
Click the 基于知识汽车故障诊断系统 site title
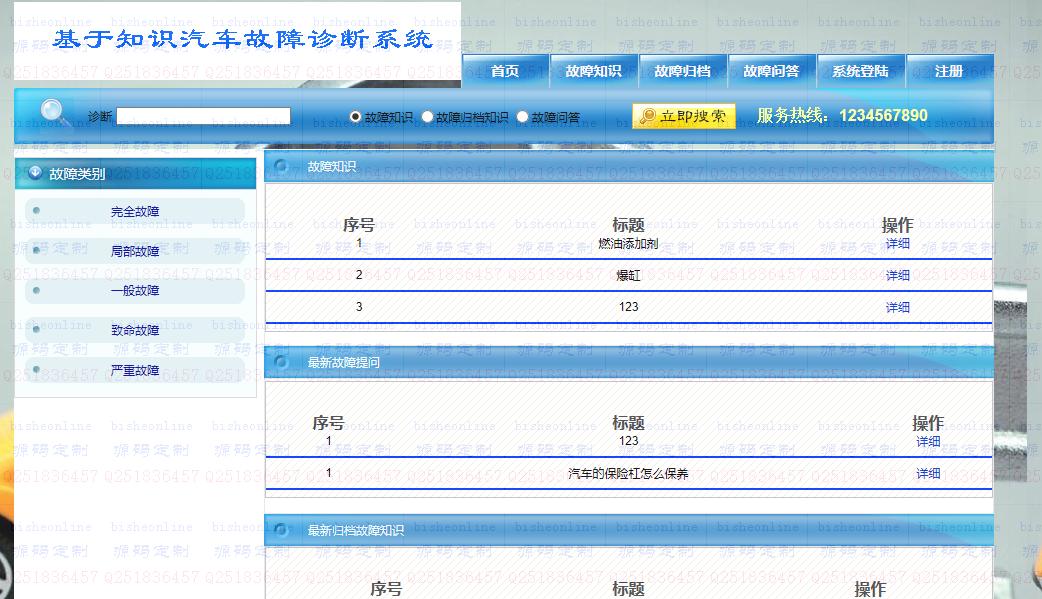coord(243,39)
